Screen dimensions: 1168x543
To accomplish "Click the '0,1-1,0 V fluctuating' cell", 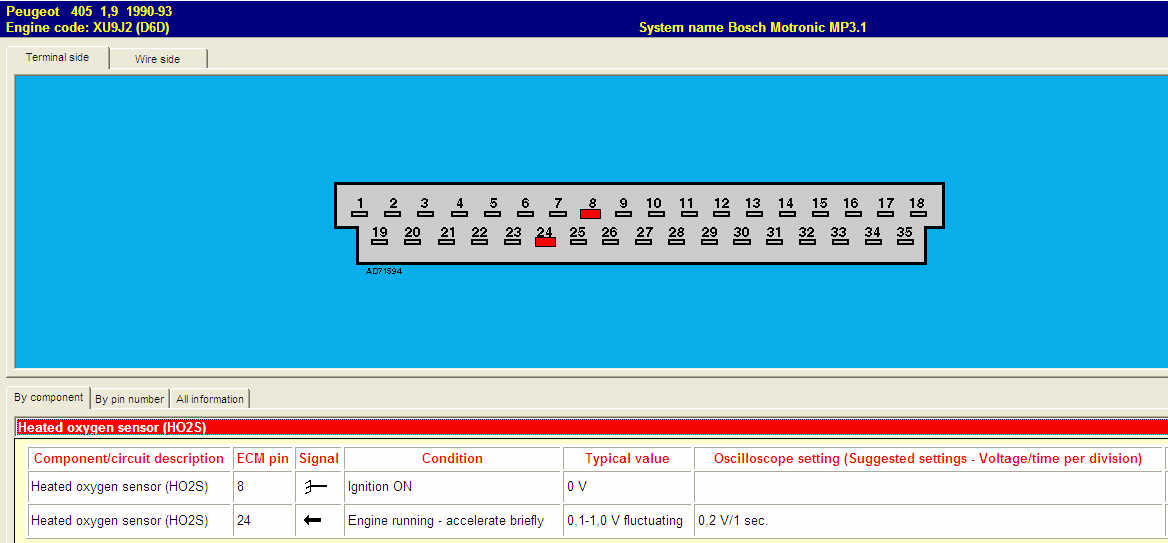I will (627, 521).
